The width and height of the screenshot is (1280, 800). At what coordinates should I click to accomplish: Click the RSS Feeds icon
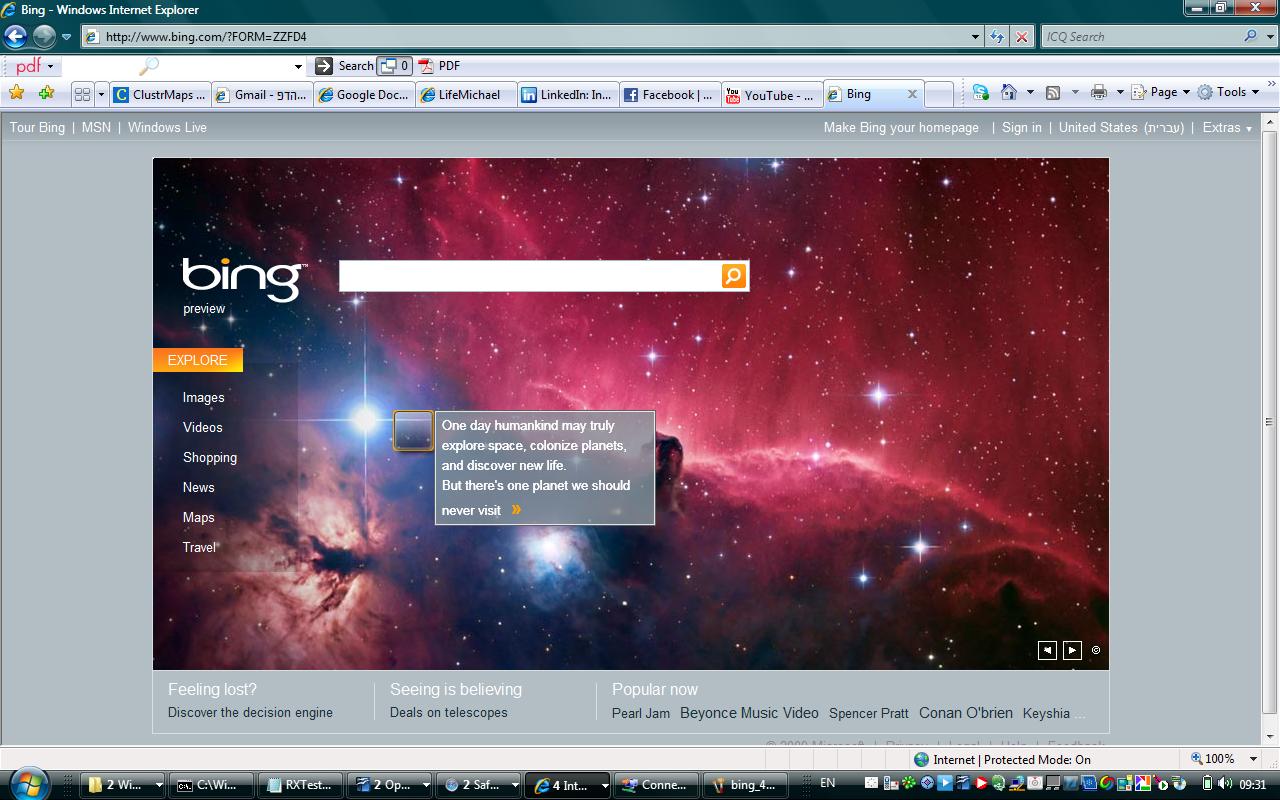[x=1053, y=92]
